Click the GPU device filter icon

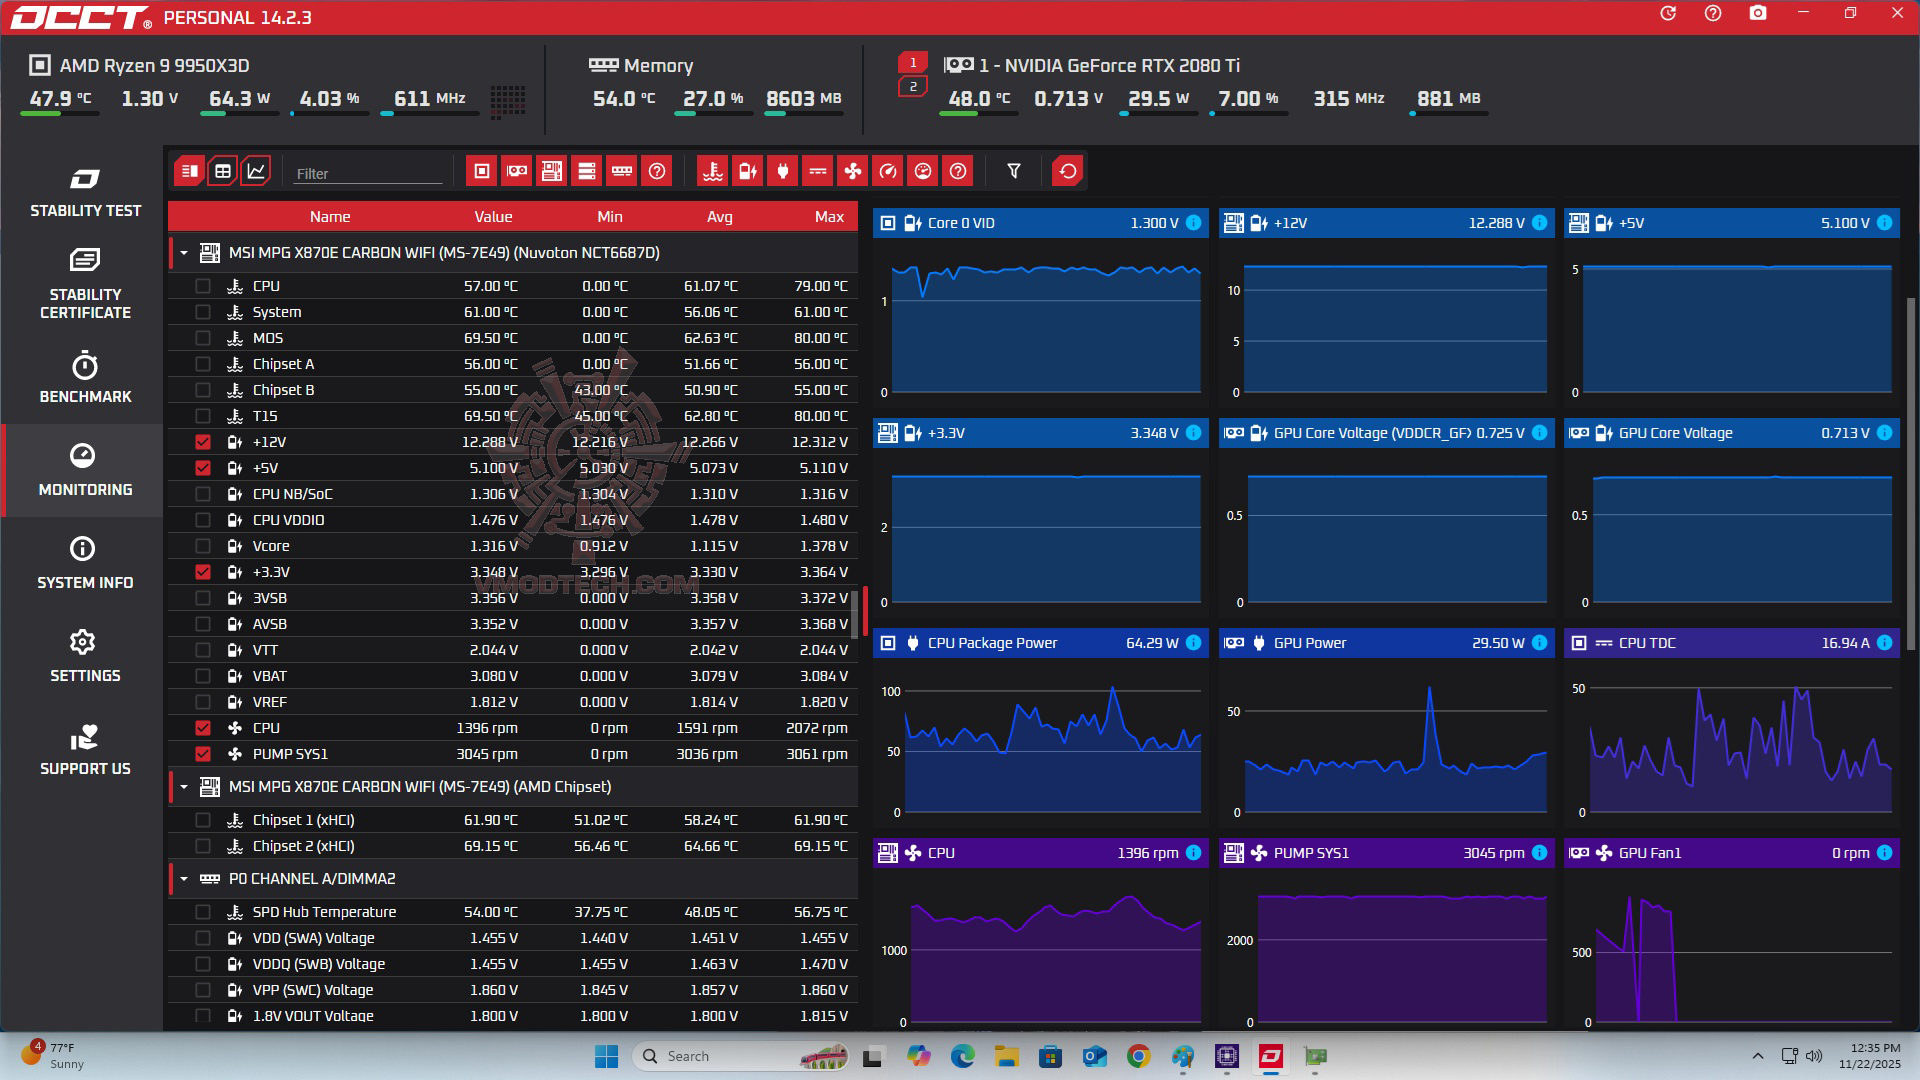(517, 171)
